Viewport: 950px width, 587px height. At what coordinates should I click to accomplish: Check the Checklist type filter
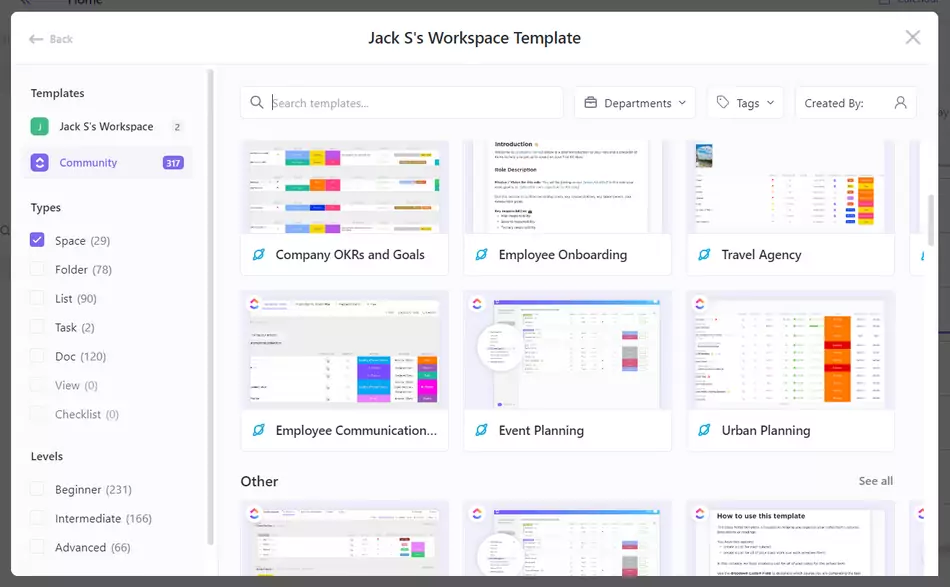tap(37, 414)
